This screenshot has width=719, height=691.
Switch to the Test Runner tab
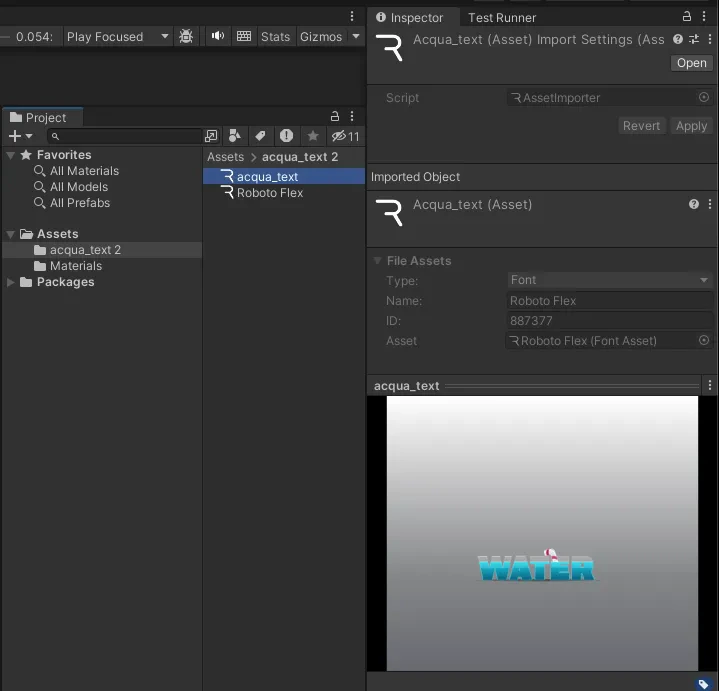[x=502, y=17]
